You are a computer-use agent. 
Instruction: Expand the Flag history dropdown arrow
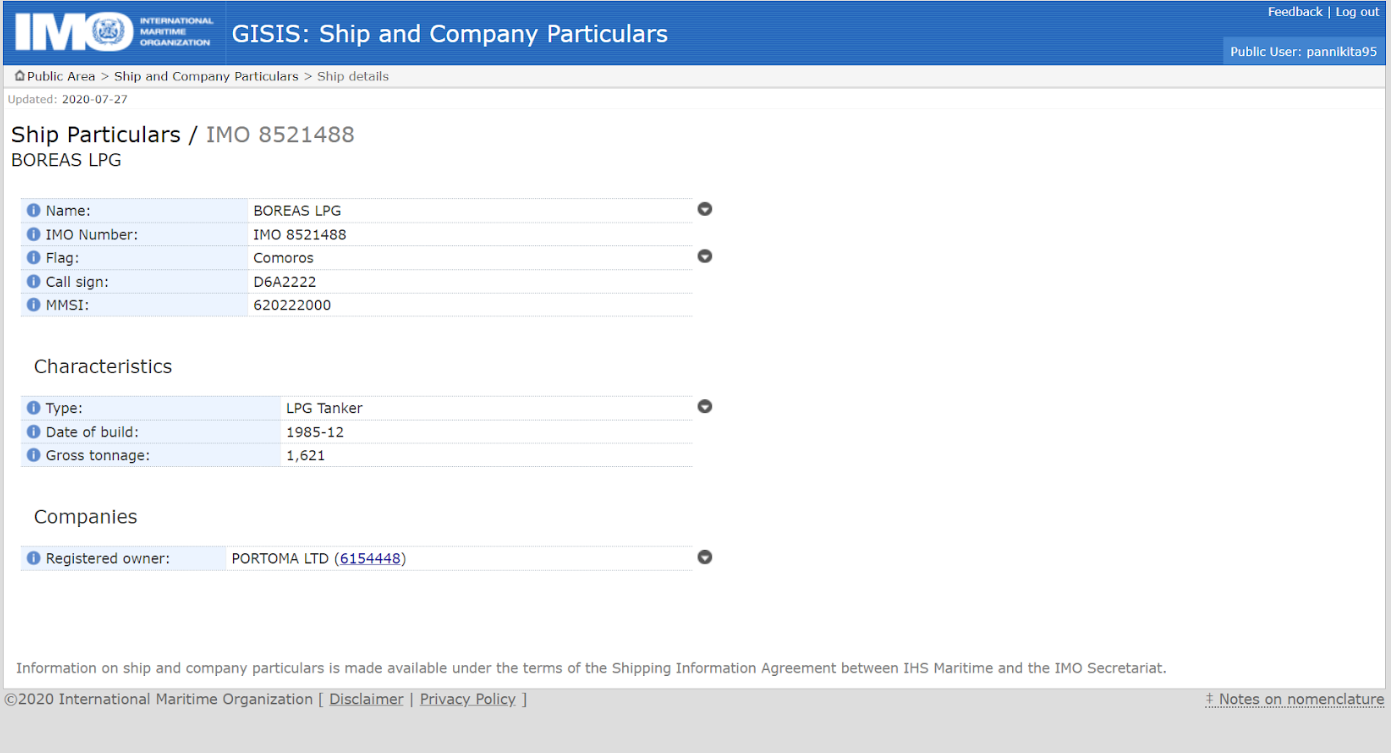pos(705,256)
